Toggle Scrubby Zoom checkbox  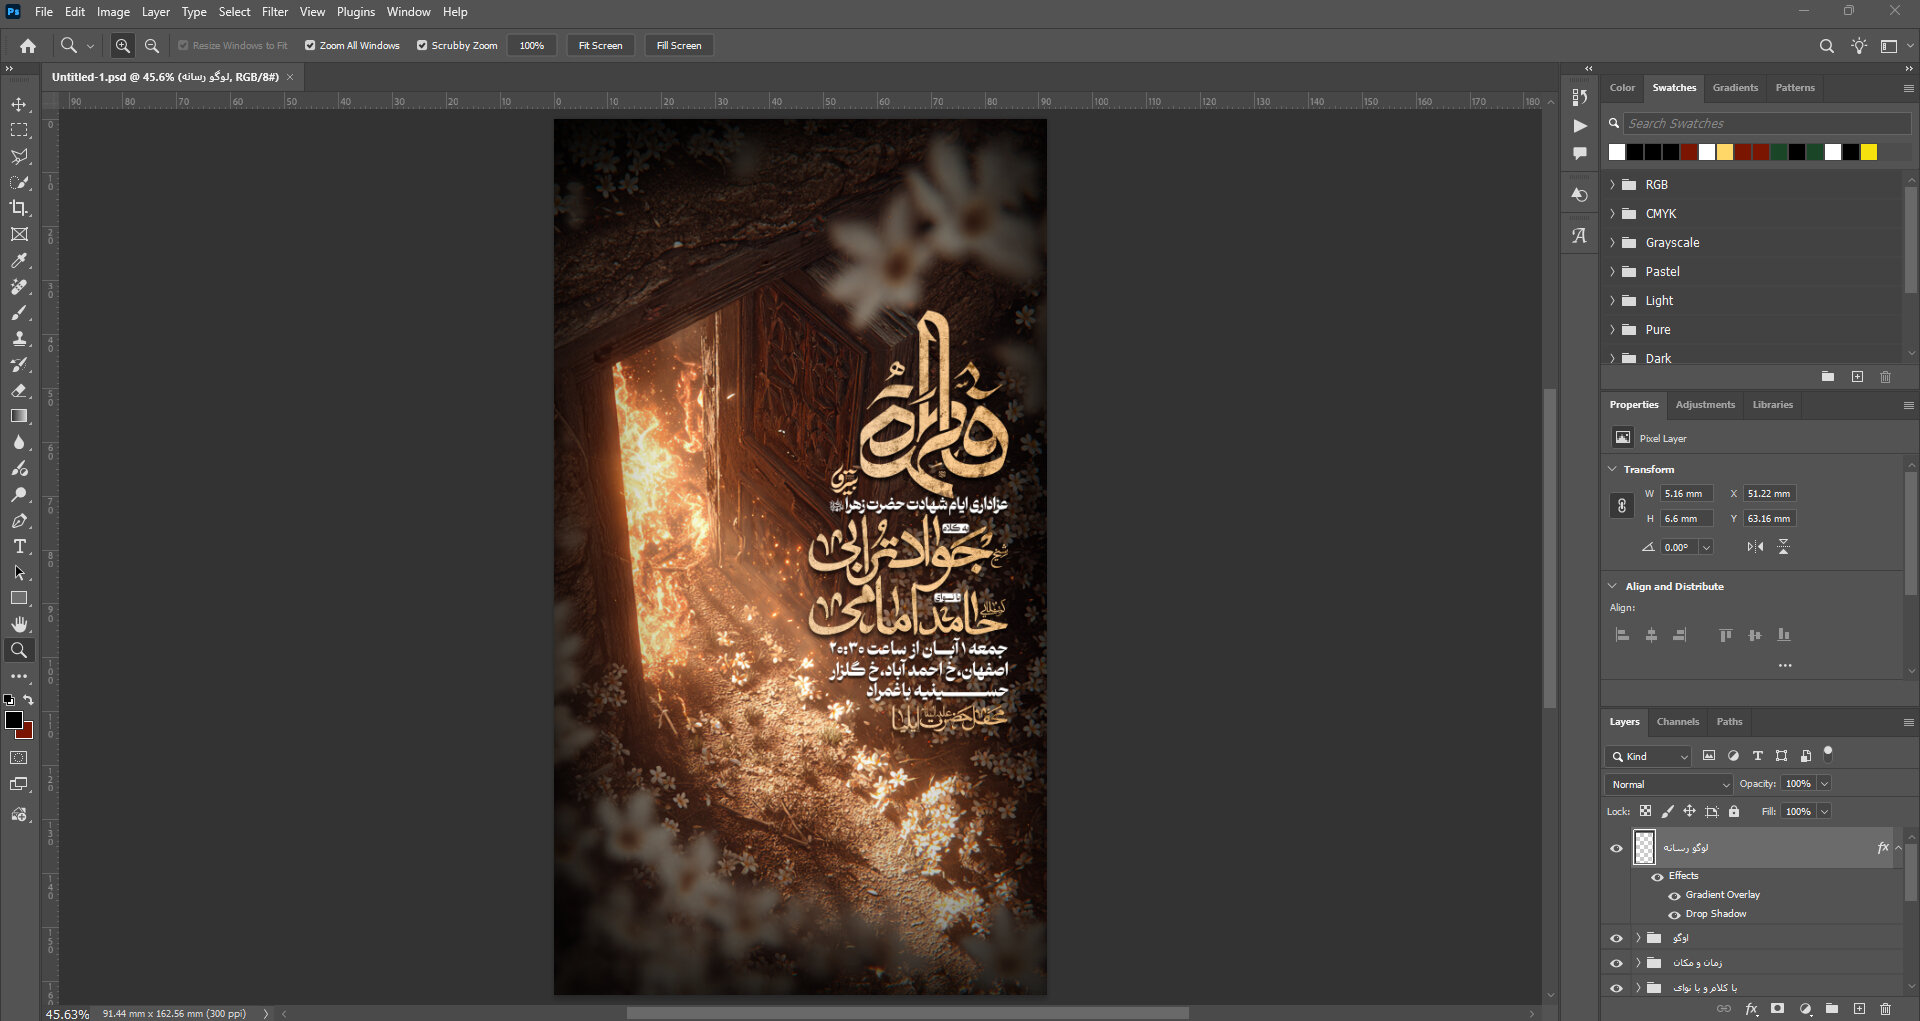(422, 45)
